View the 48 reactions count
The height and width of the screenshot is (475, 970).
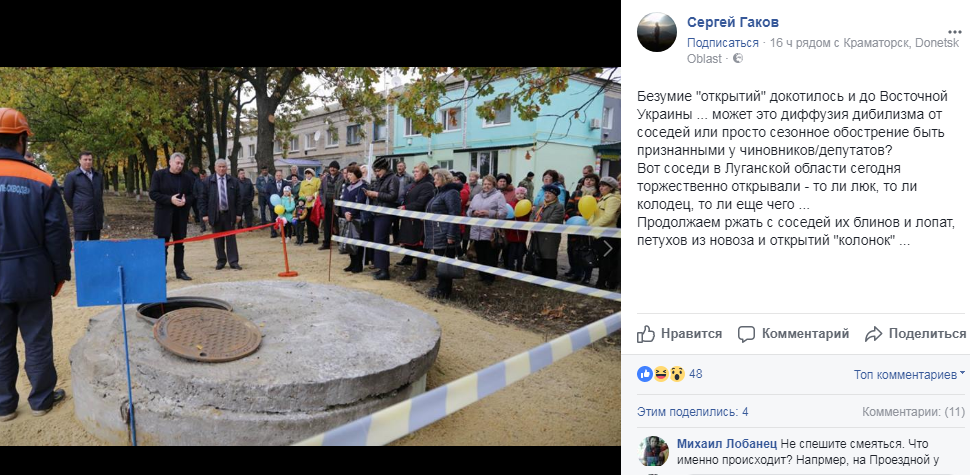pos(695,374)
